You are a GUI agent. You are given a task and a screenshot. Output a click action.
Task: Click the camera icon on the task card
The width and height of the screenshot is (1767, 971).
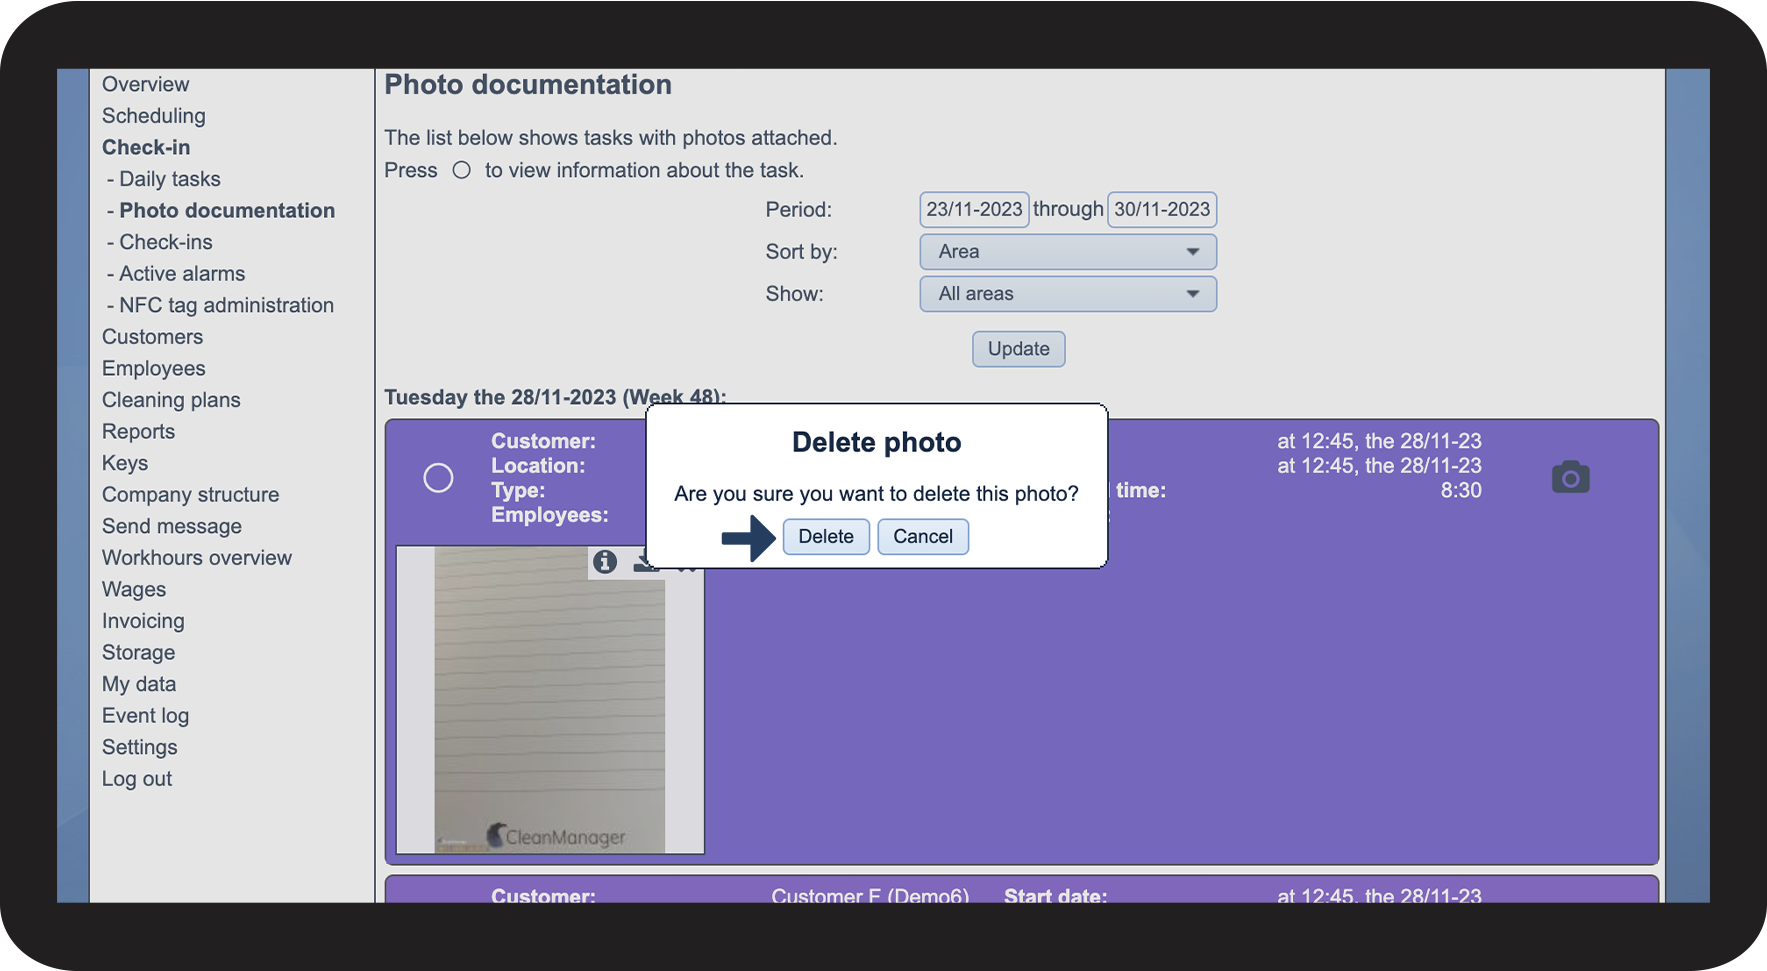1570,478
